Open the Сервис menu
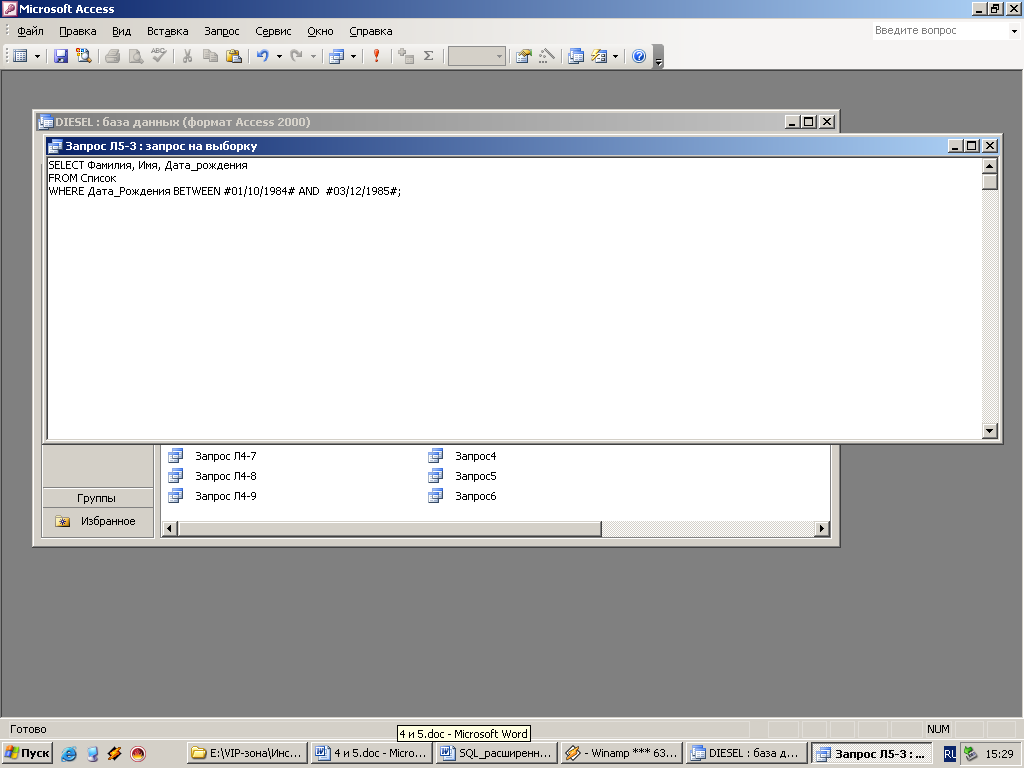Screen dimensions: 1024x768 (273, 31)
